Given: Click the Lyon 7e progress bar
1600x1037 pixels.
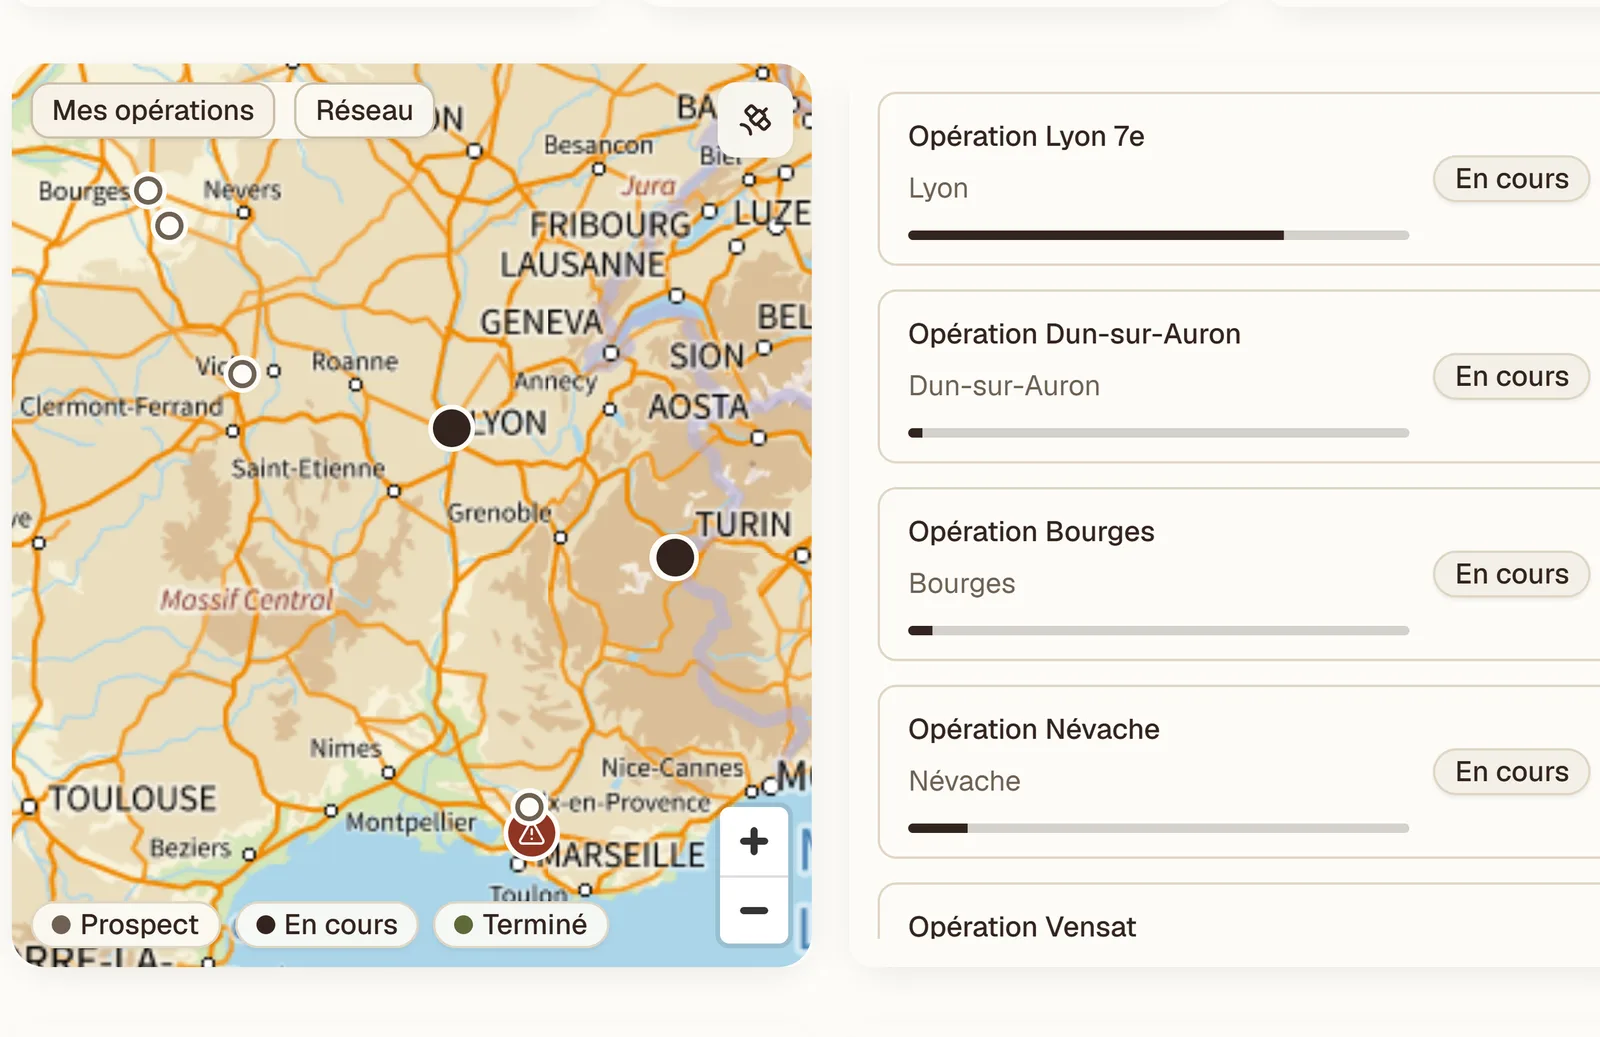Looking at the screenshot, I should click(x=1158, y=235).
